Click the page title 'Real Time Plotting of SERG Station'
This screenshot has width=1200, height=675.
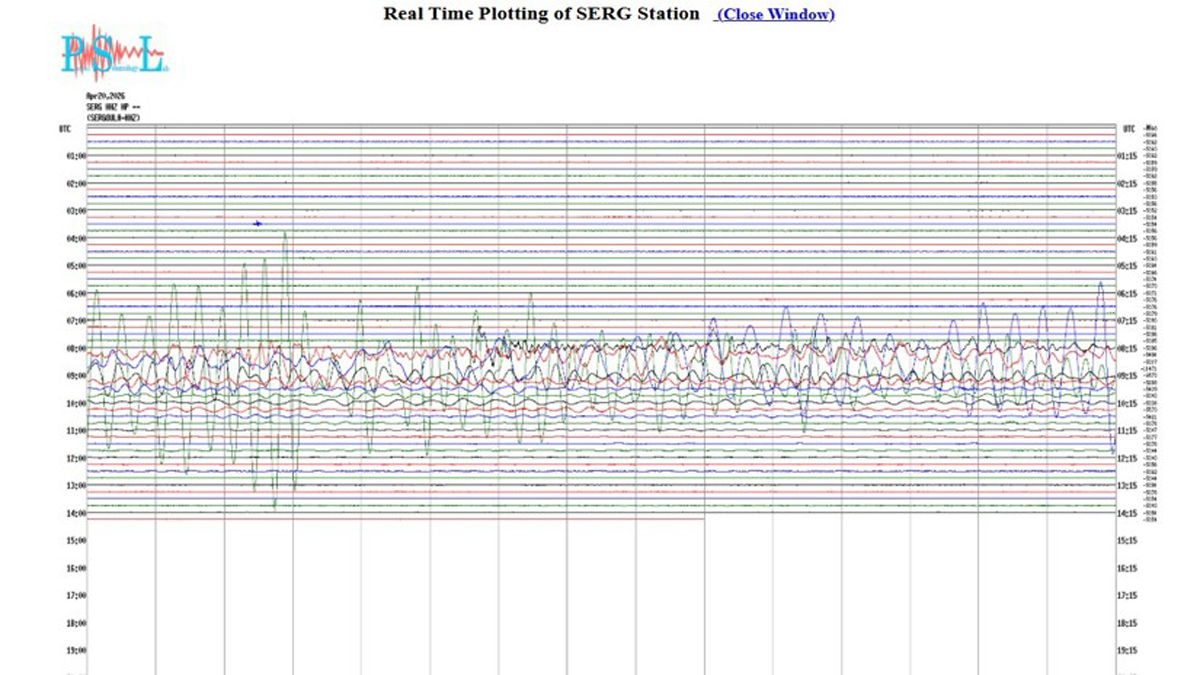pyautogui.click(x=541, y=14)
